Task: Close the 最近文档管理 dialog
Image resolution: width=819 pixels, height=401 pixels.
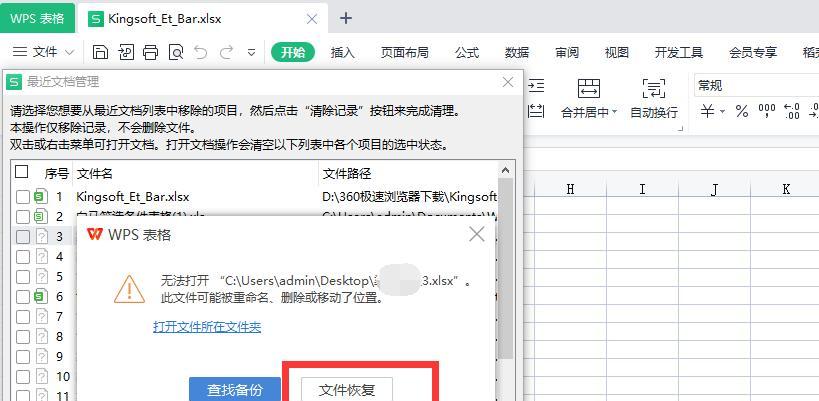Action: [508, 82]
